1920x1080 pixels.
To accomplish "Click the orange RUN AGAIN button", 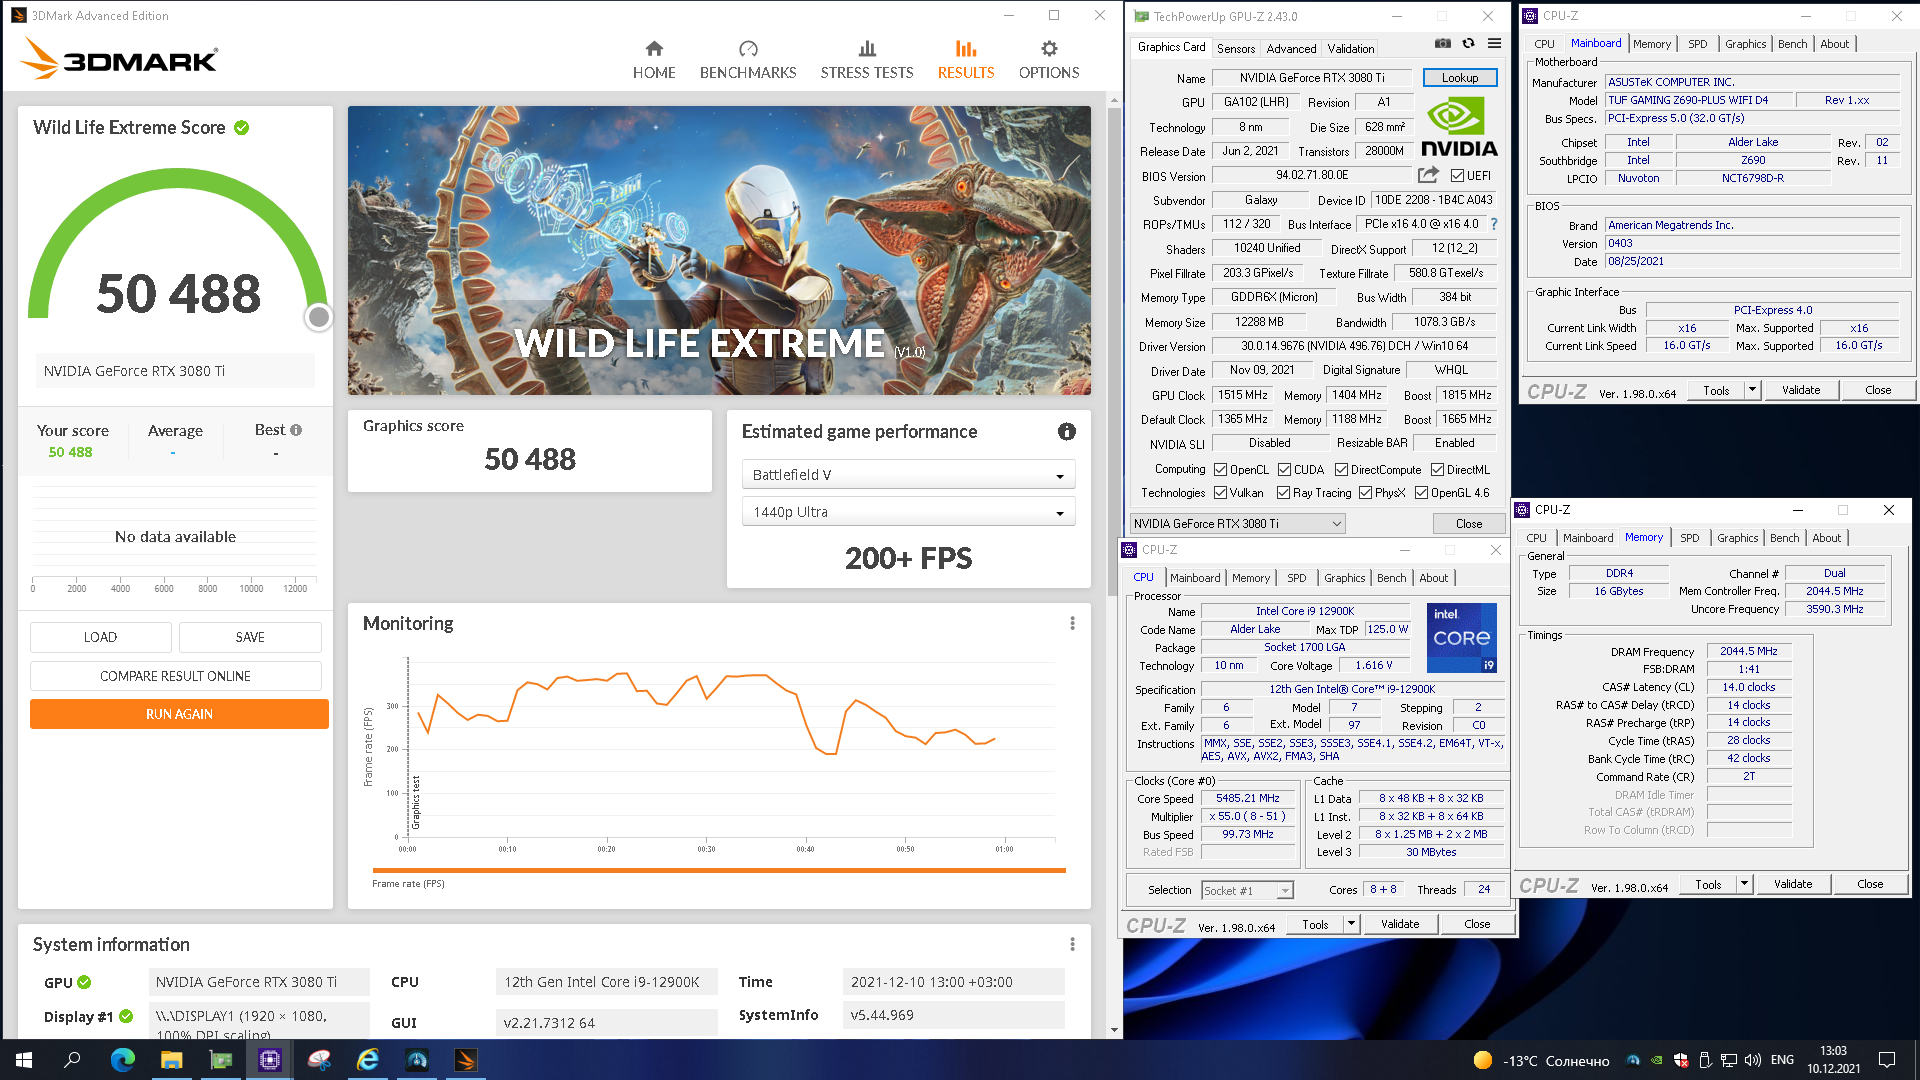I will 179,714.
